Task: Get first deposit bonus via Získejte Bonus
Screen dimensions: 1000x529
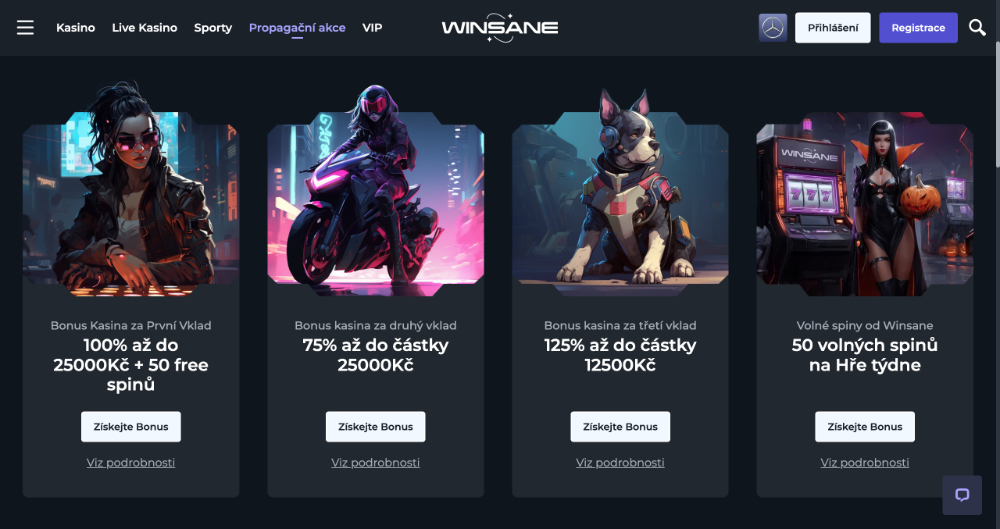Action: [x=131, y=426]
